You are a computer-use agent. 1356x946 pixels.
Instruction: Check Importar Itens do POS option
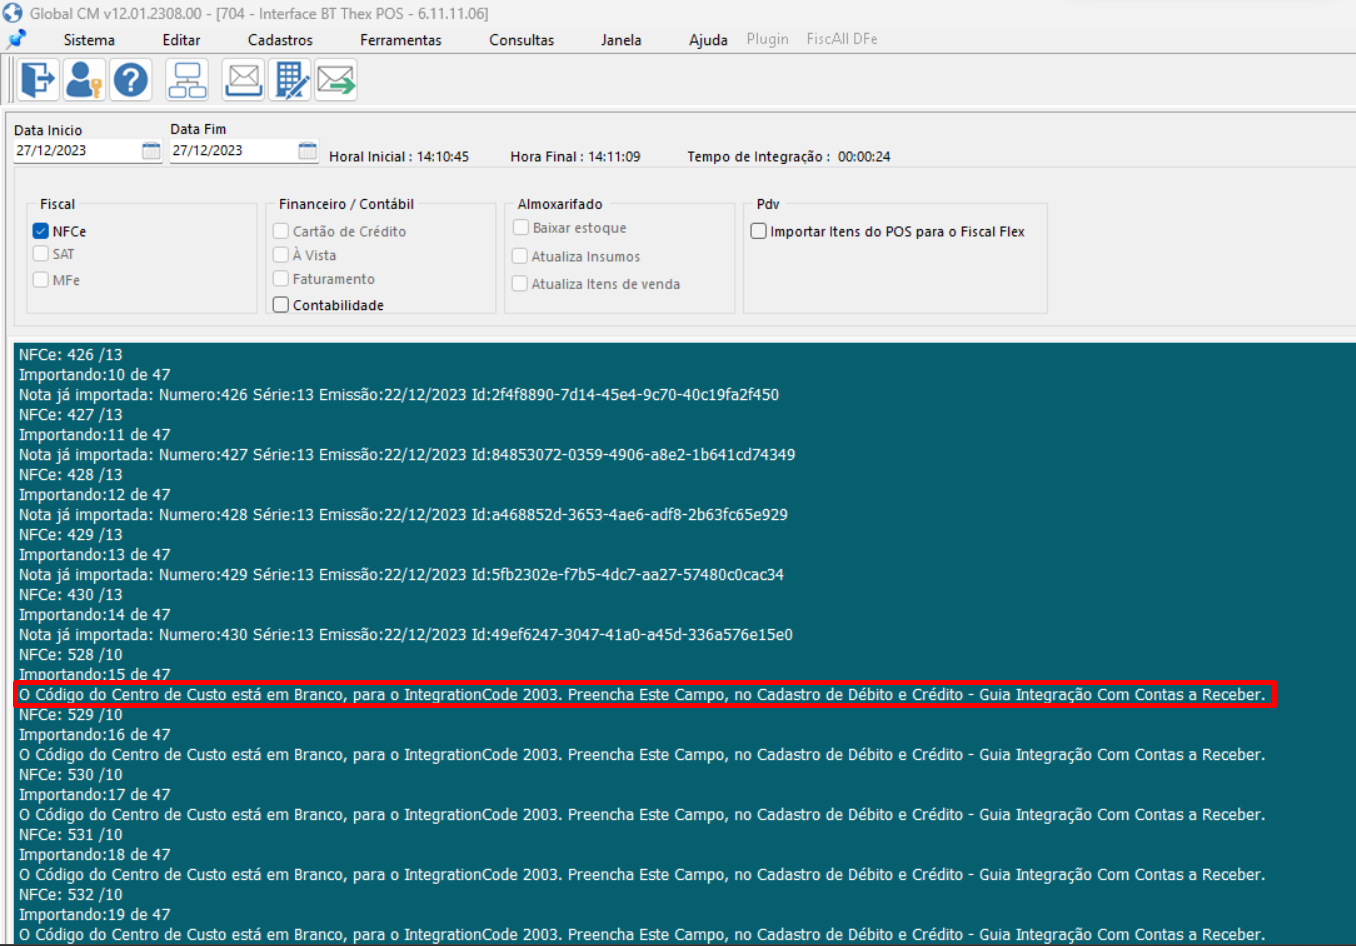coord(759,231)
